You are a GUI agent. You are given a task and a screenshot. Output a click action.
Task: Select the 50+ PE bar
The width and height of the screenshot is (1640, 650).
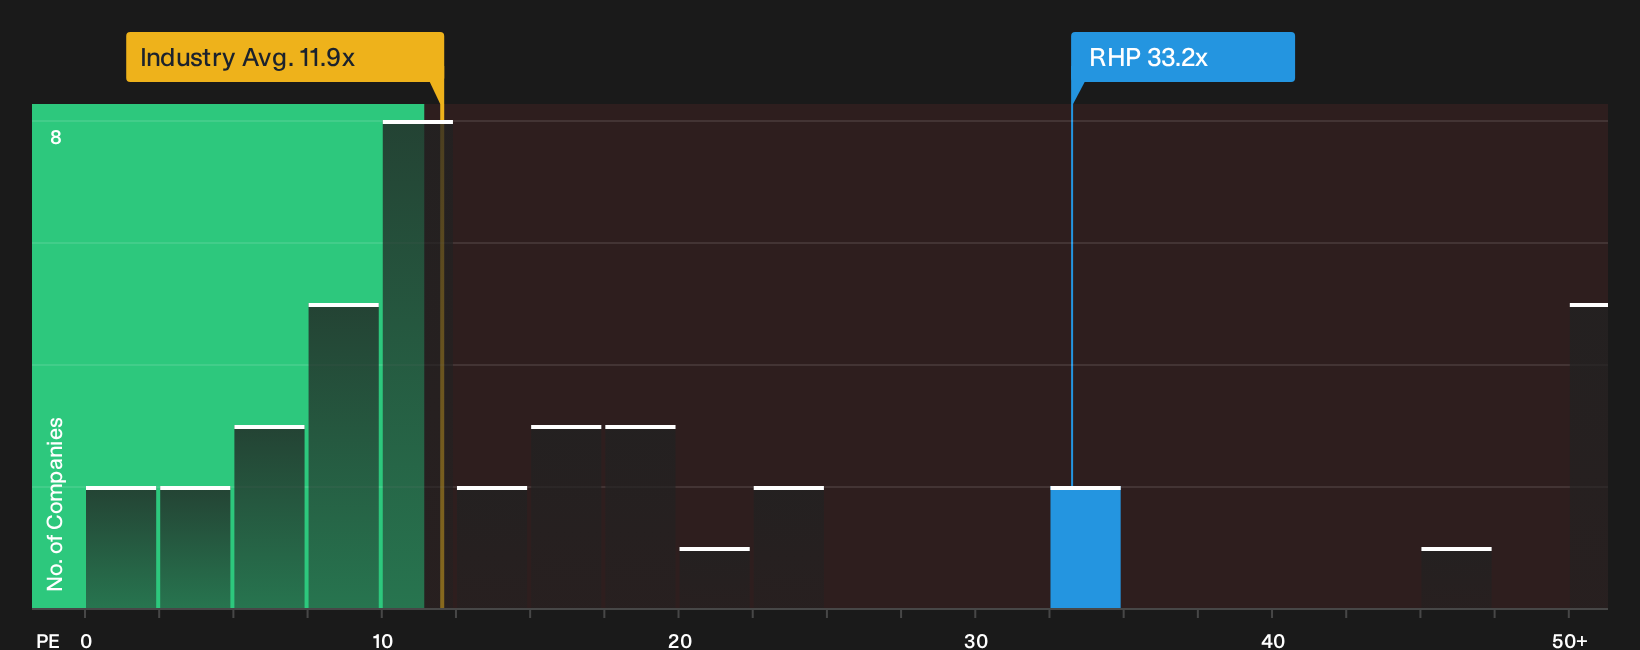click(x=1589, y=456)
